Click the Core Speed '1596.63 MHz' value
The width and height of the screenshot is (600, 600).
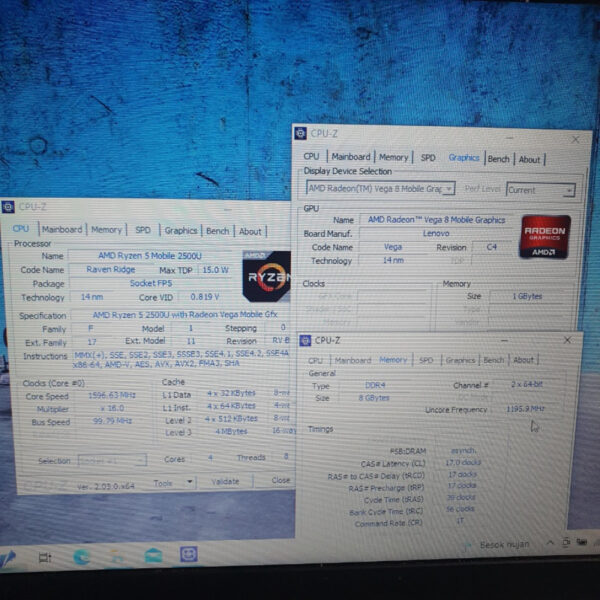(112, 395)
